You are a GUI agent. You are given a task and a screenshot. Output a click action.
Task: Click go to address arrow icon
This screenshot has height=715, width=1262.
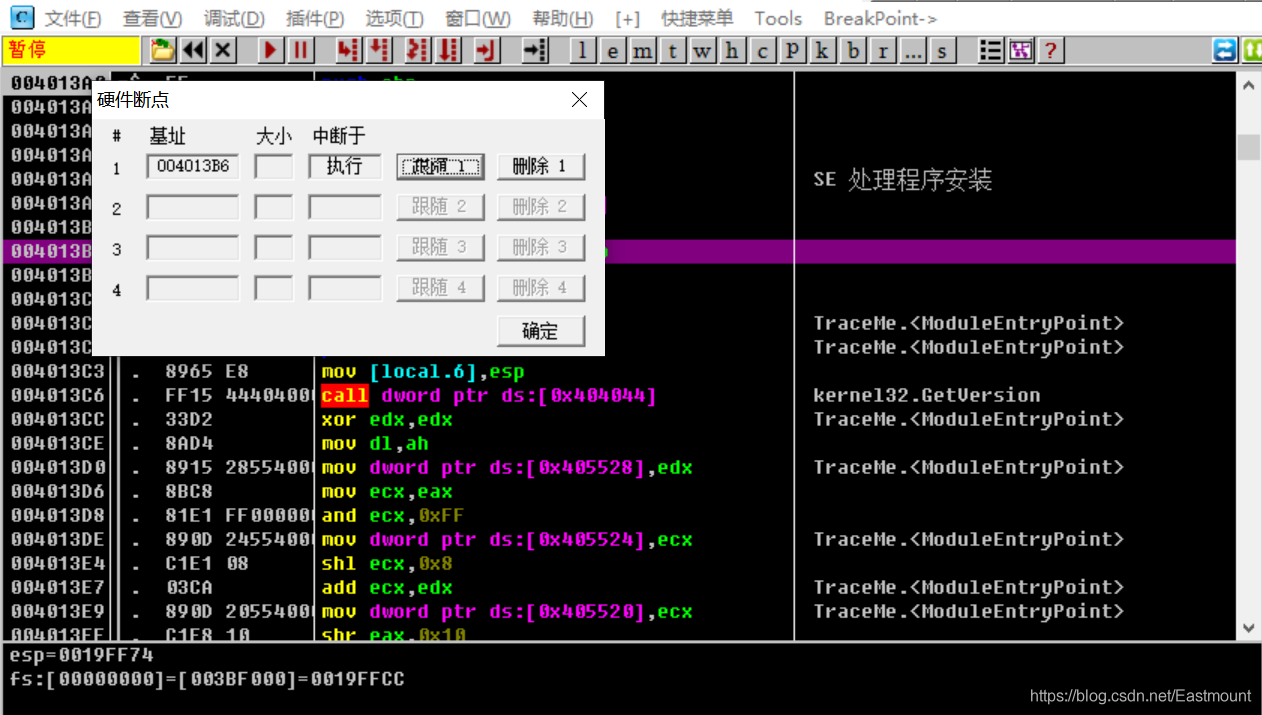tap(535, 50)
